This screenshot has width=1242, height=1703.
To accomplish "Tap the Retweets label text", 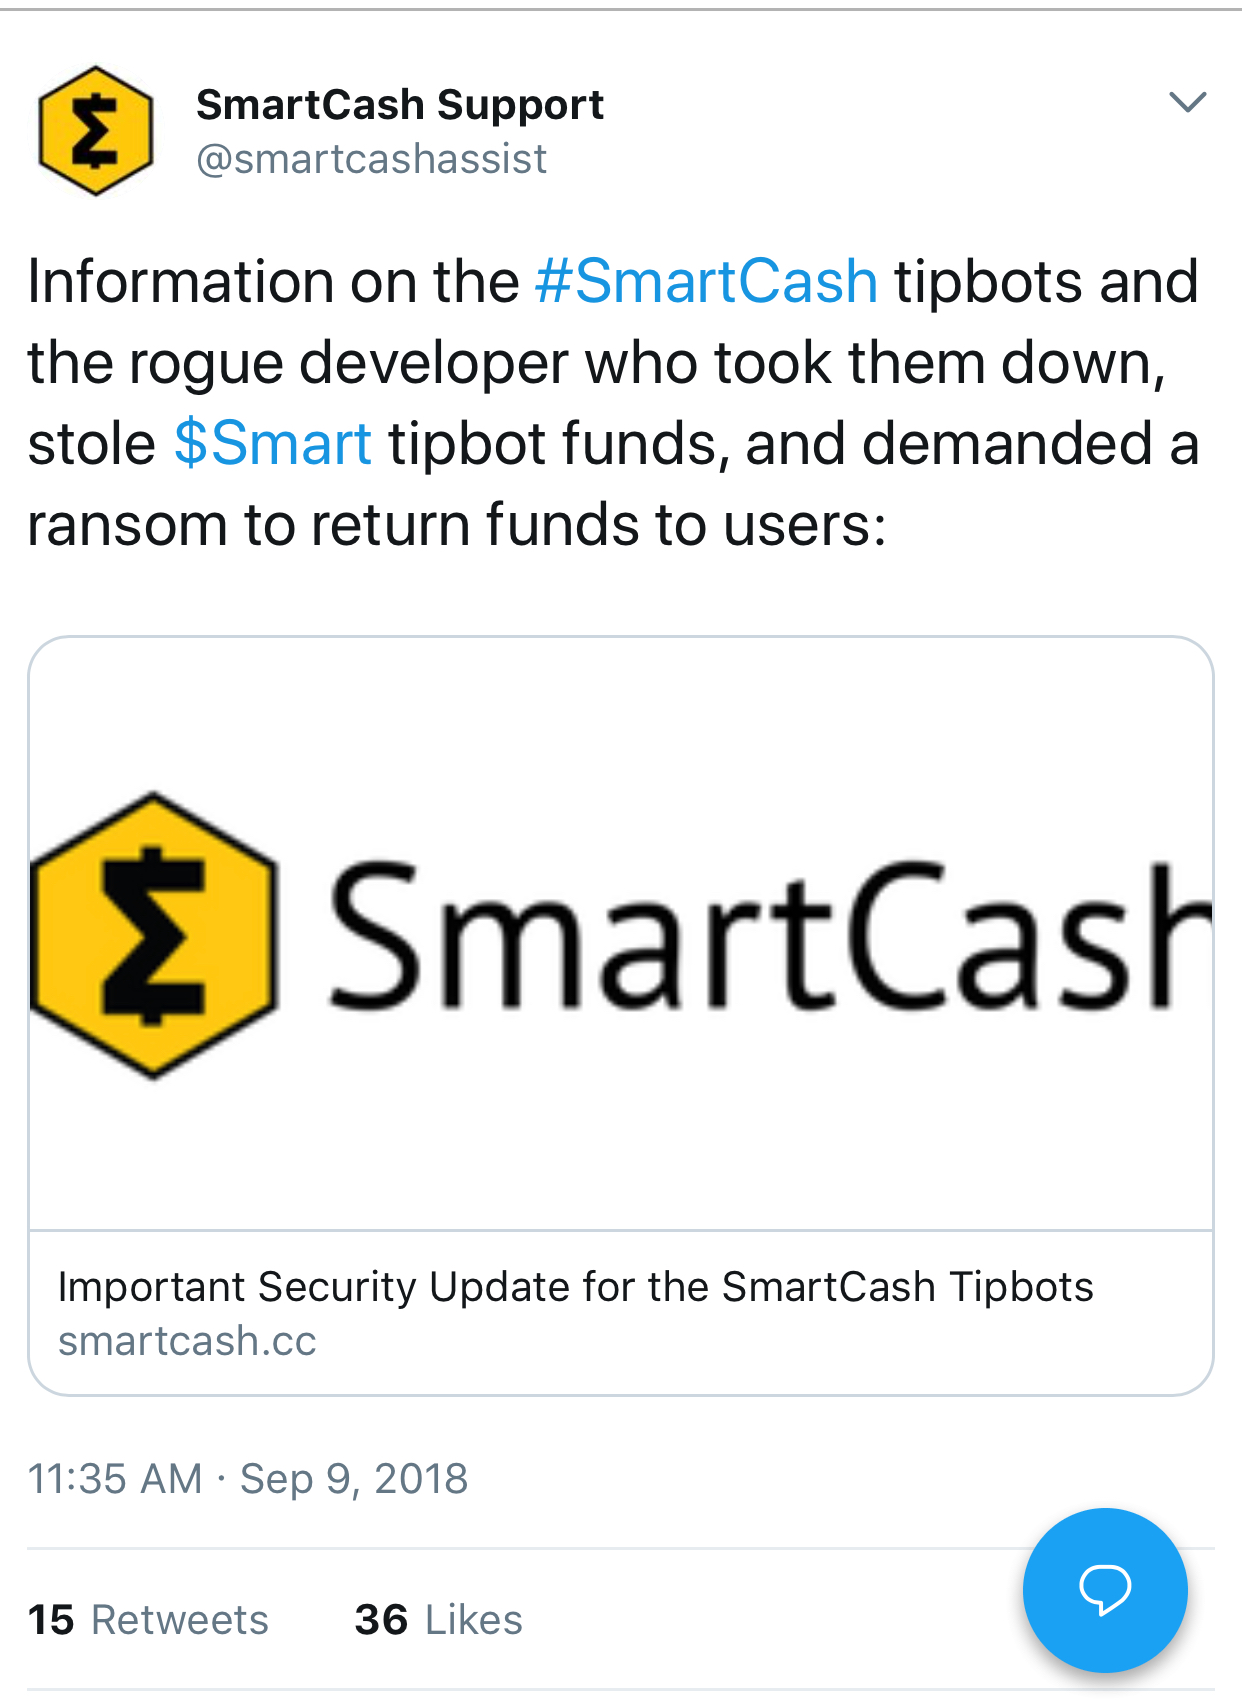I will click(180, 1620).
